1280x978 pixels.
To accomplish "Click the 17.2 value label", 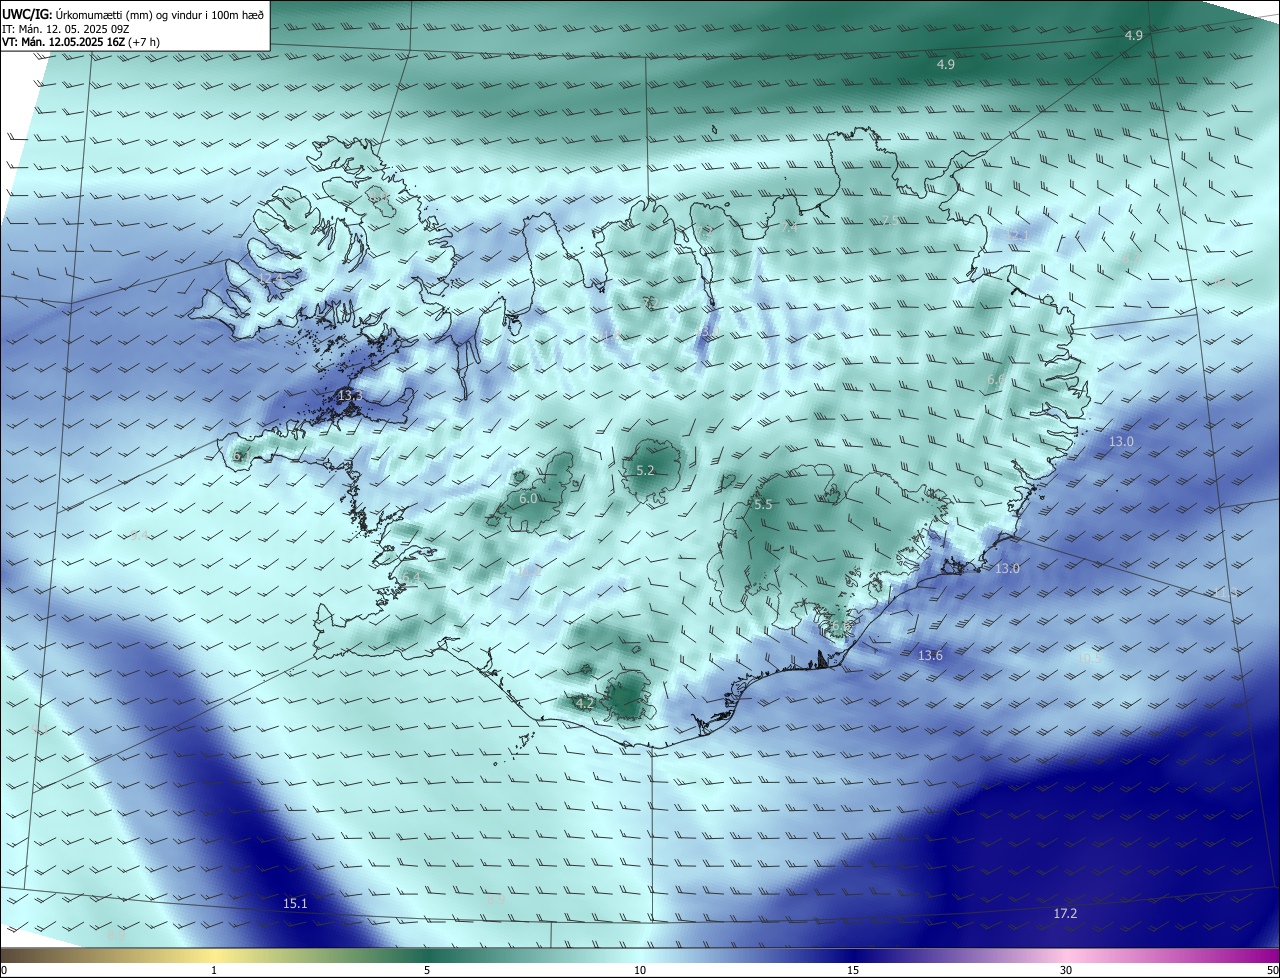I will (1065, 913).
